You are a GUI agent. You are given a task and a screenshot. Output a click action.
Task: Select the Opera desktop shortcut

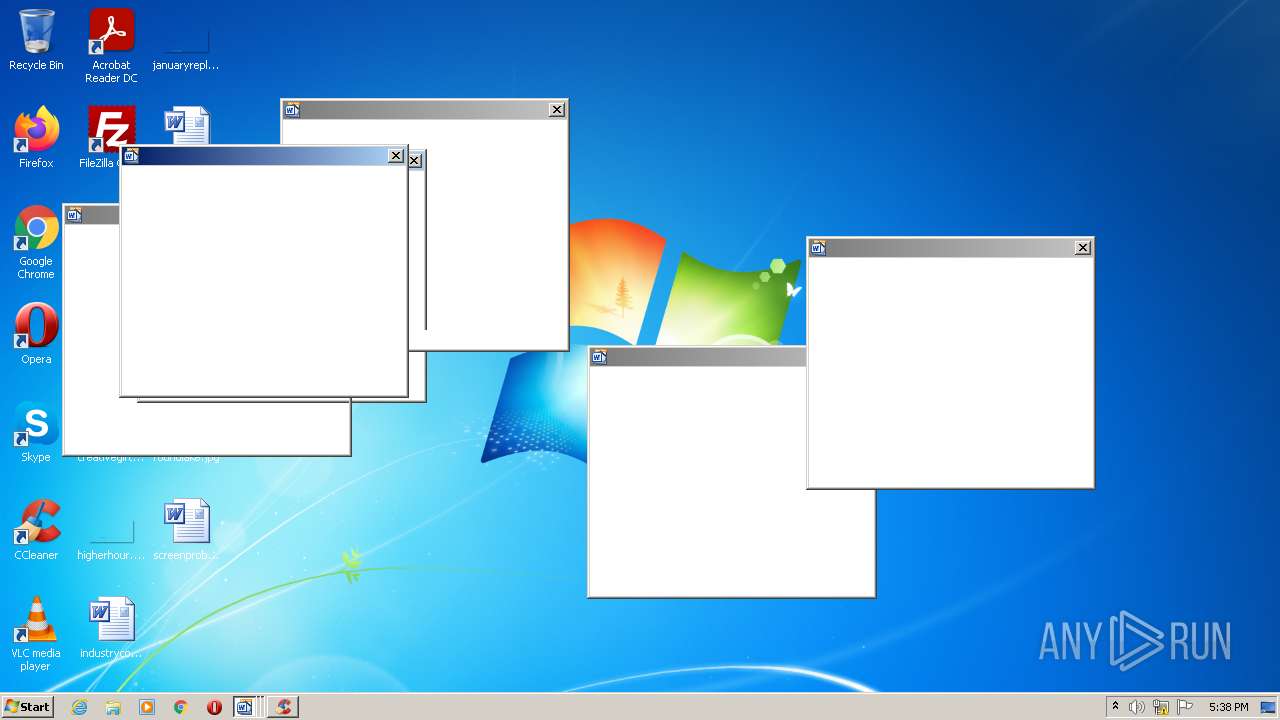click(x=36, y=333)
